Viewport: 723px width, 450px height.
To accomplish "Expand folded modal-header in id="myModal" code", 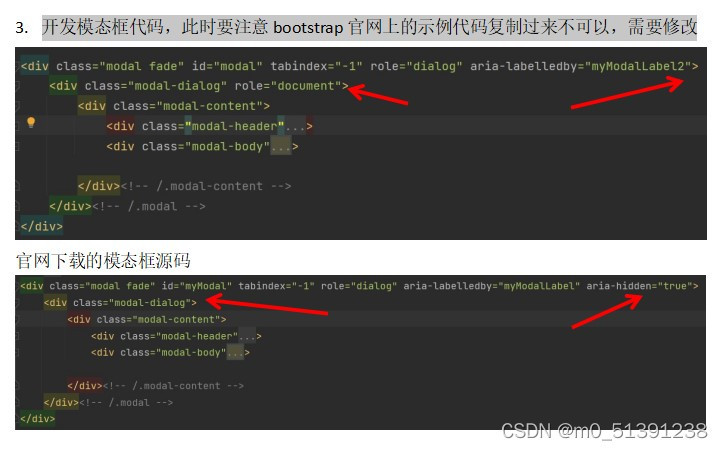I will pyautogui.click(x=247, y=337).
